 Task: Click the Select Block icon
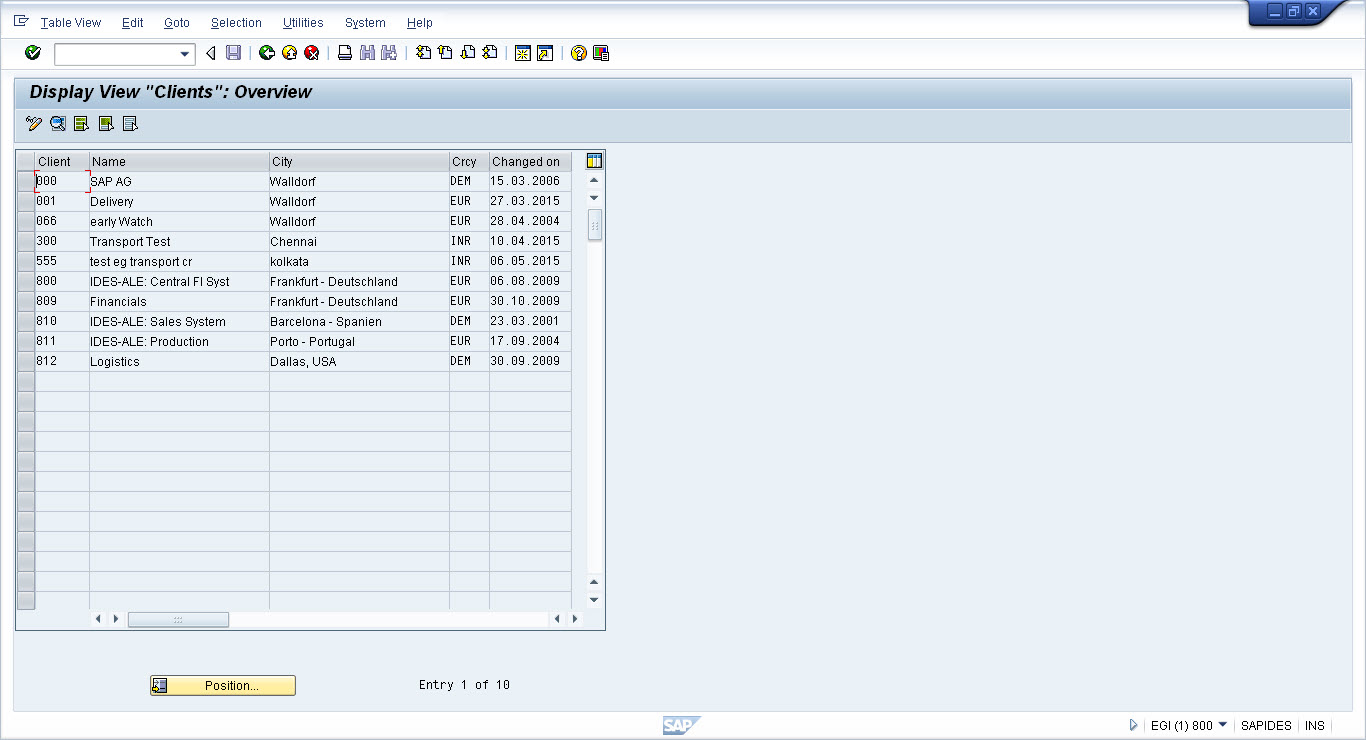click(x=106, y=124)
